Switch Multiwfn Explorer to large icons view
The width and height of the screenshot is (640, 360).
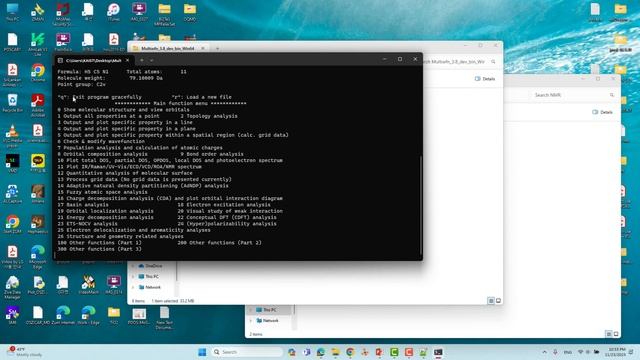pos(498,301)
